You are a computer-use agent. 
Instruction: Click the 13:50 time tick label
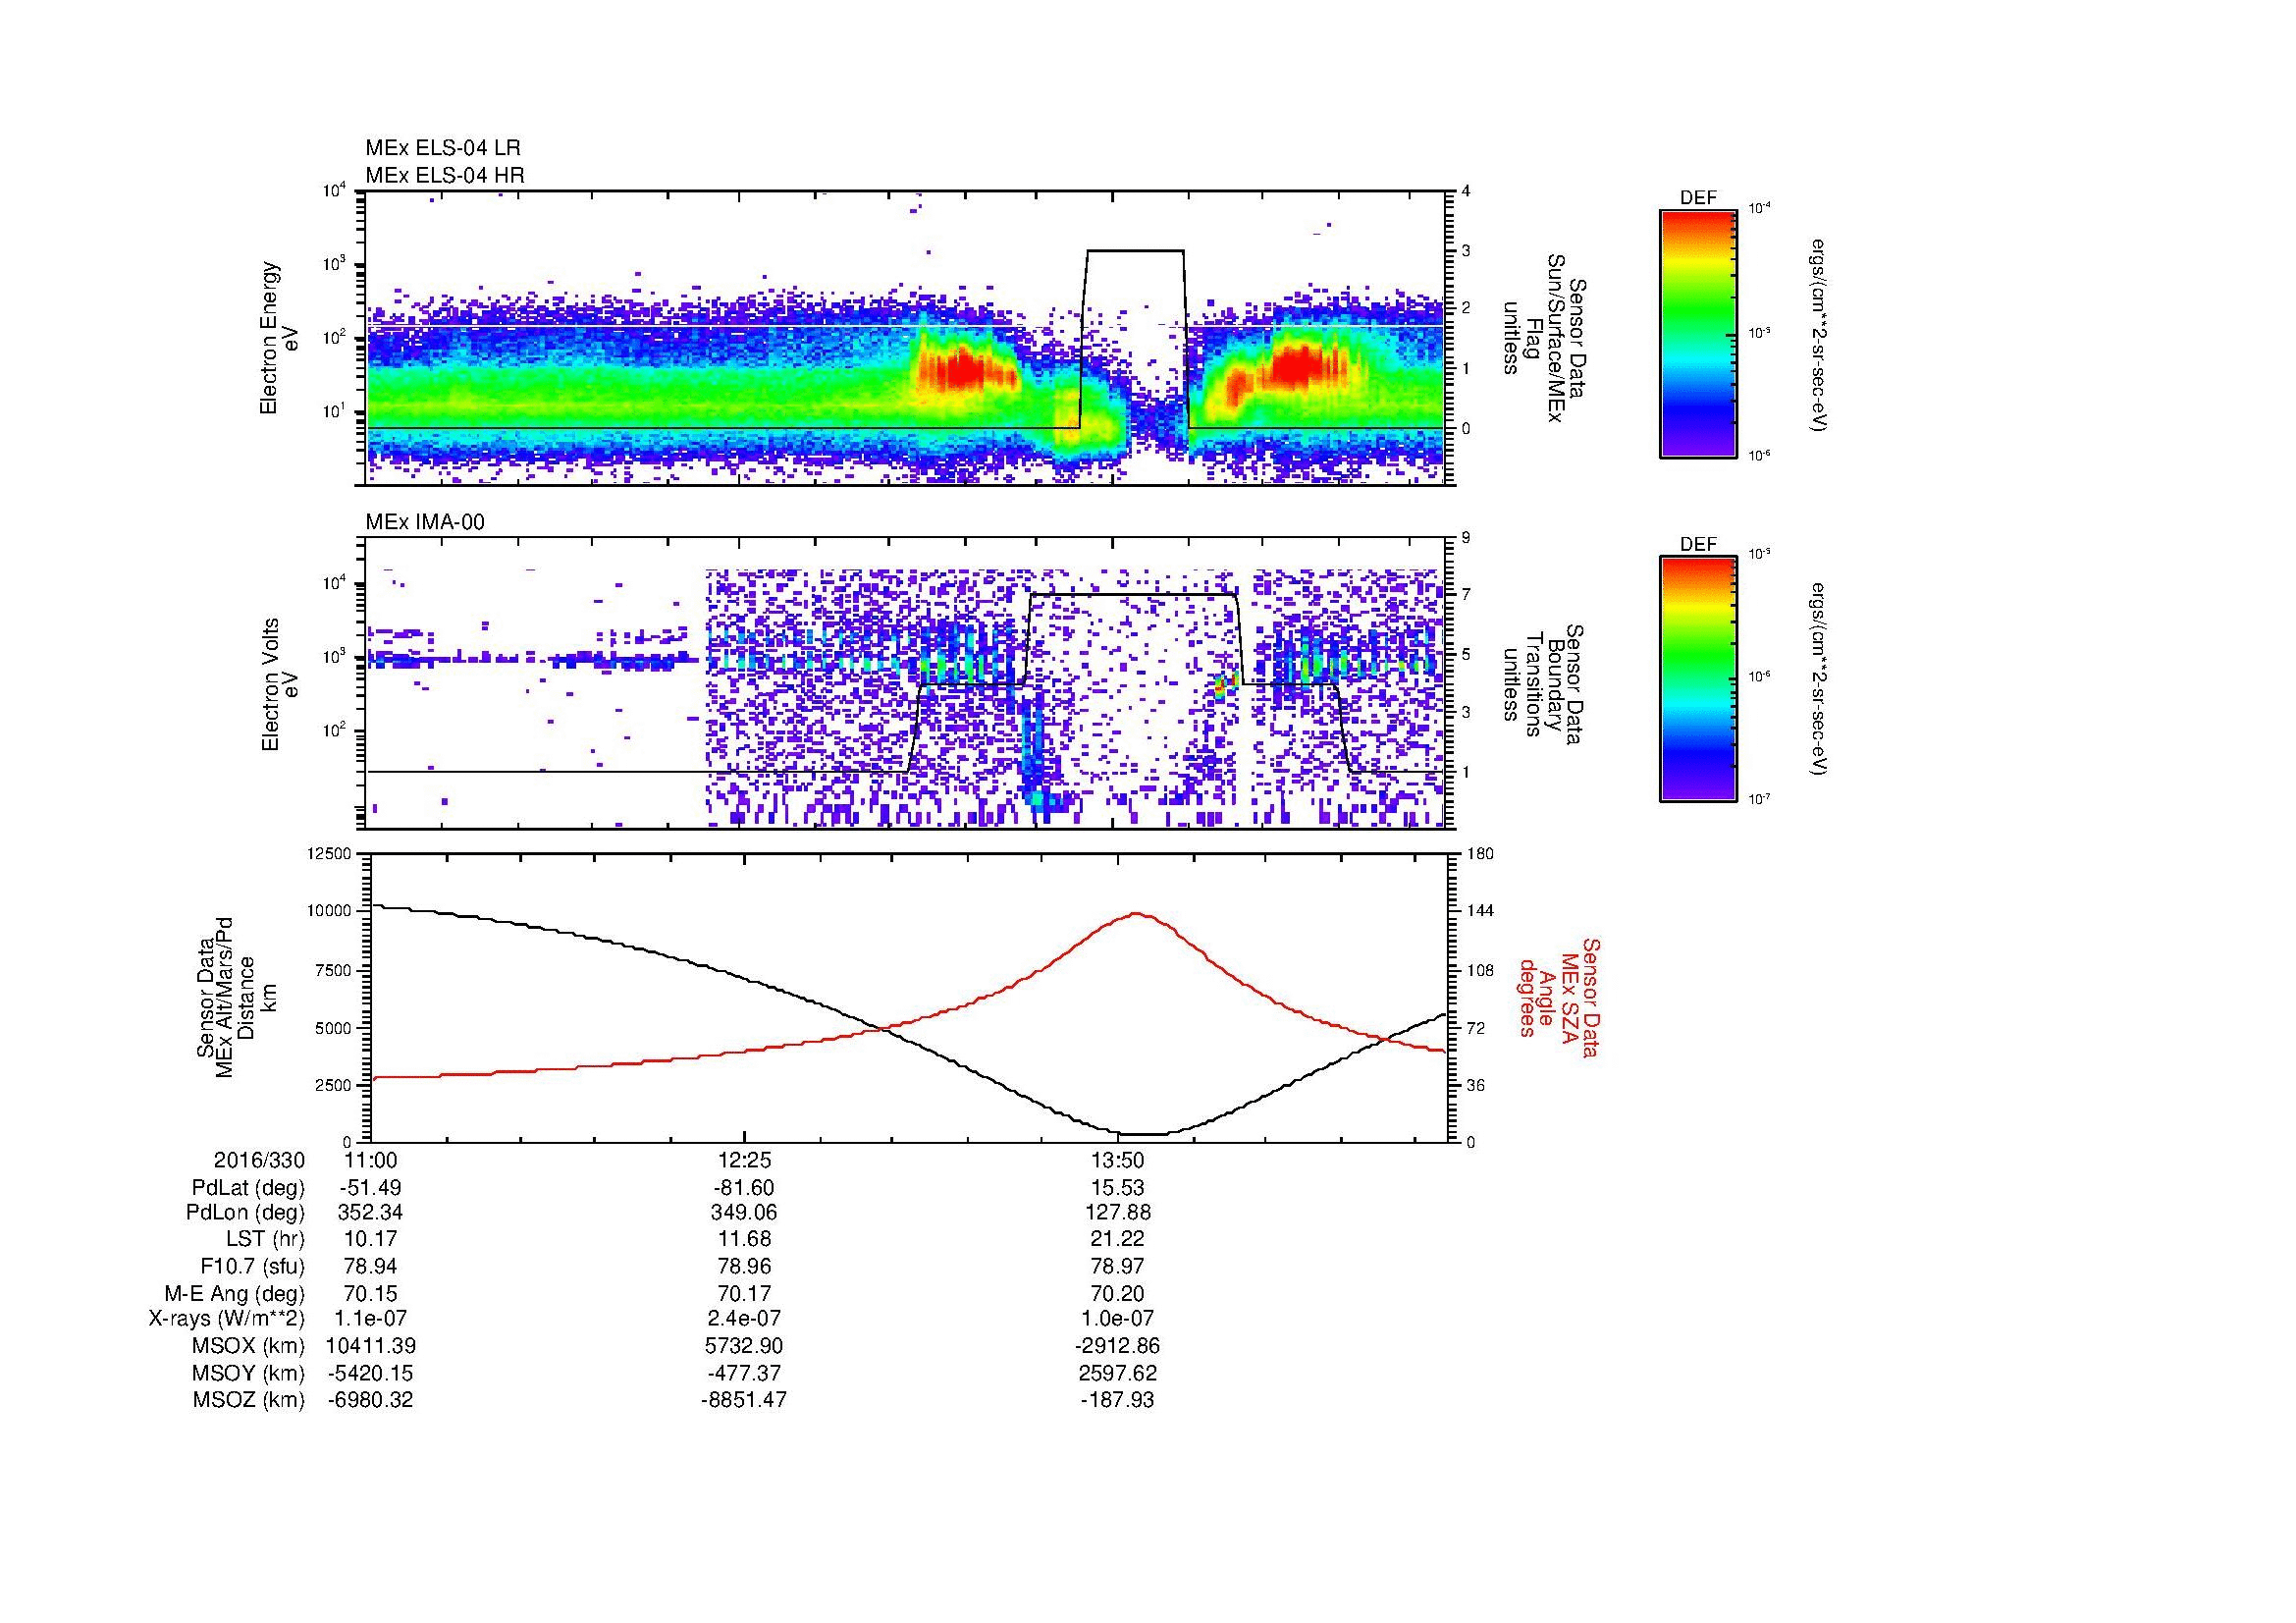pyautogui.click(x=1117, y=1161)
